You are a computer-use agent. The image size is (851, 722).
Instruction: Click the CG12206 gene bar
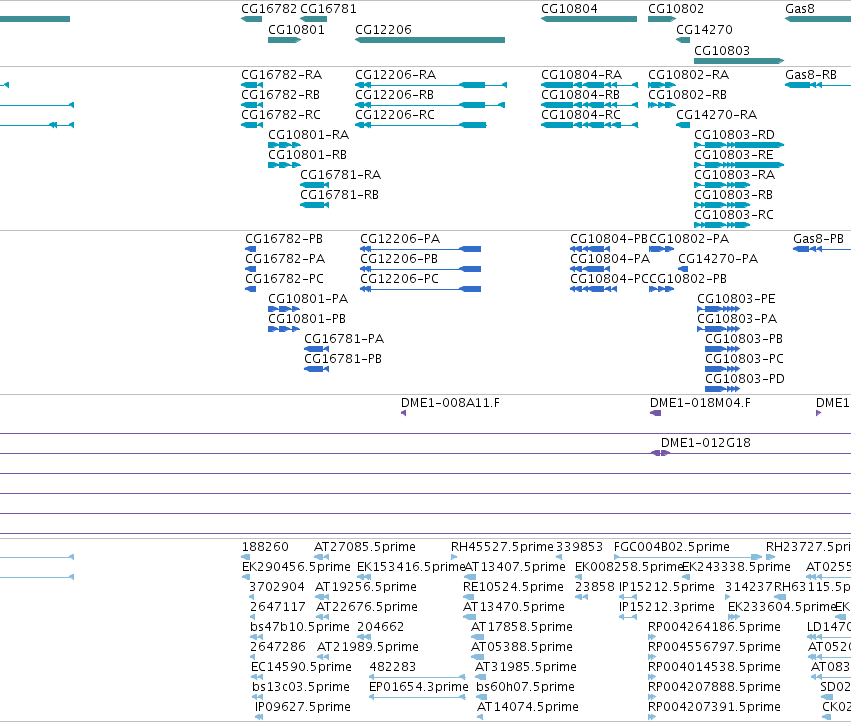click(x=430, y=40)
